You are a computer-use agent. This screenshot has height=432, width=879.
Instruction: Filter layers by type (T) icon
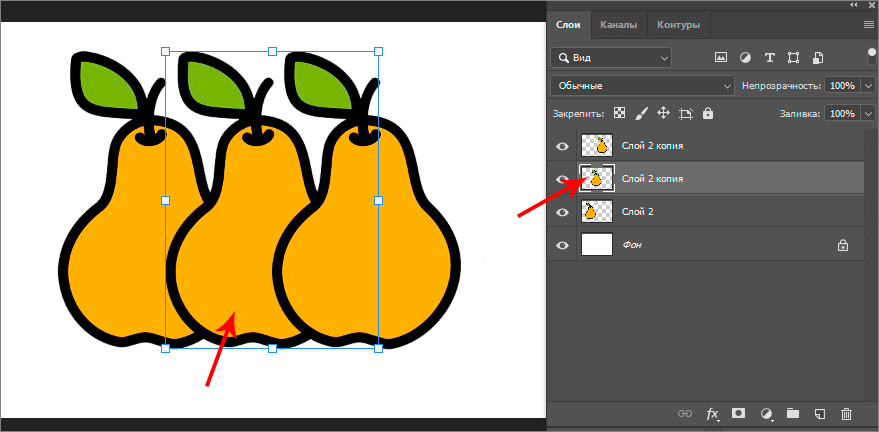pyautogui.click(x=769, y=58)
